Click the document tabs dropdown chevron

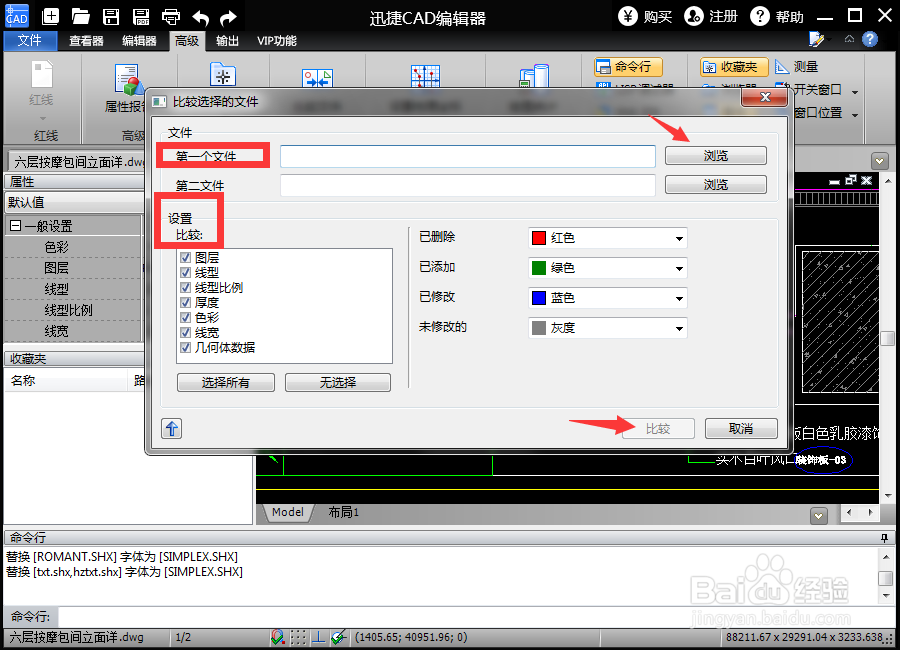[x=879, y=160]
